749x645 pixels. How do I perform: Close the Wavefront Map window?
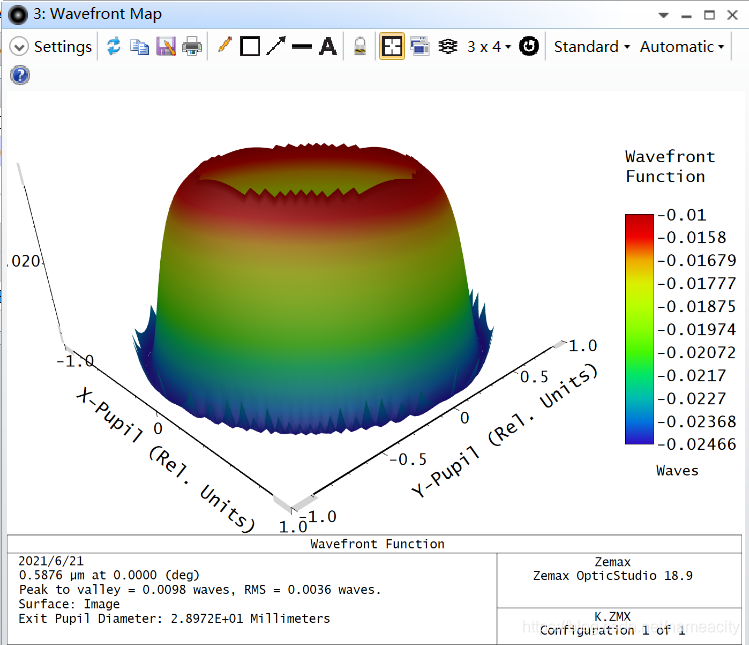pos(732,15)
